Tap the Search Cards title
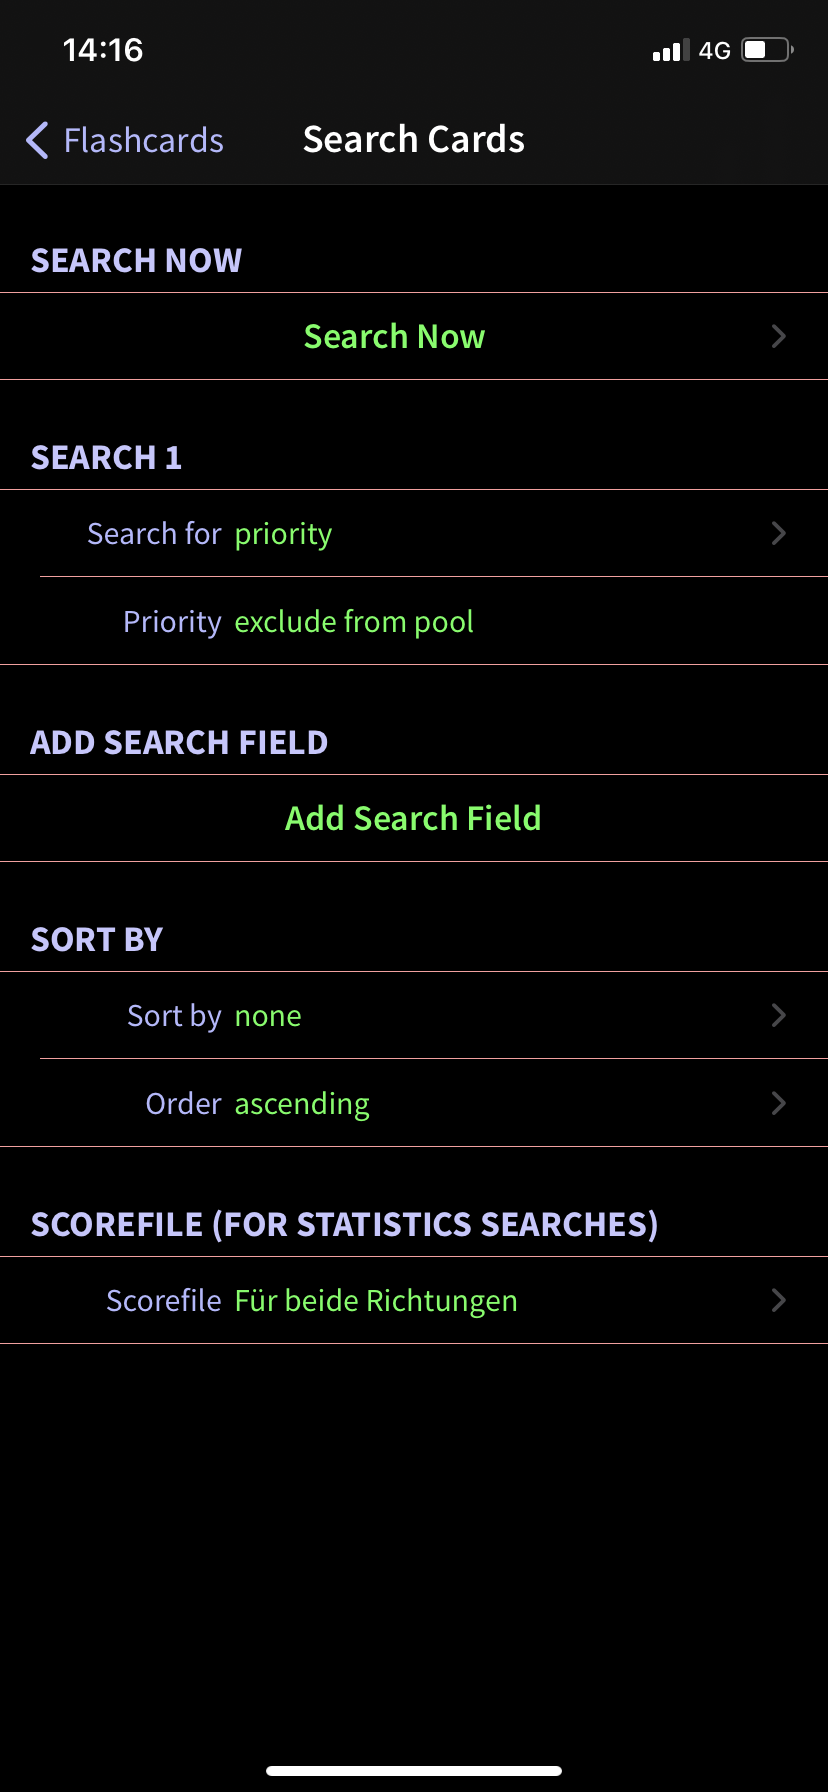828x1792 pixels. [414, 140]
